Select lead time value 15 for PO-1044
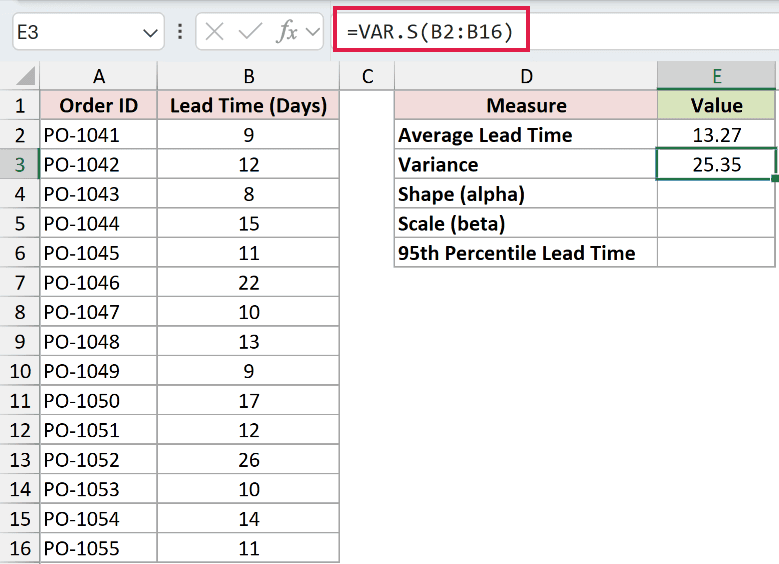The height and width of the screenshot is (564, 779). click(248, 224)
